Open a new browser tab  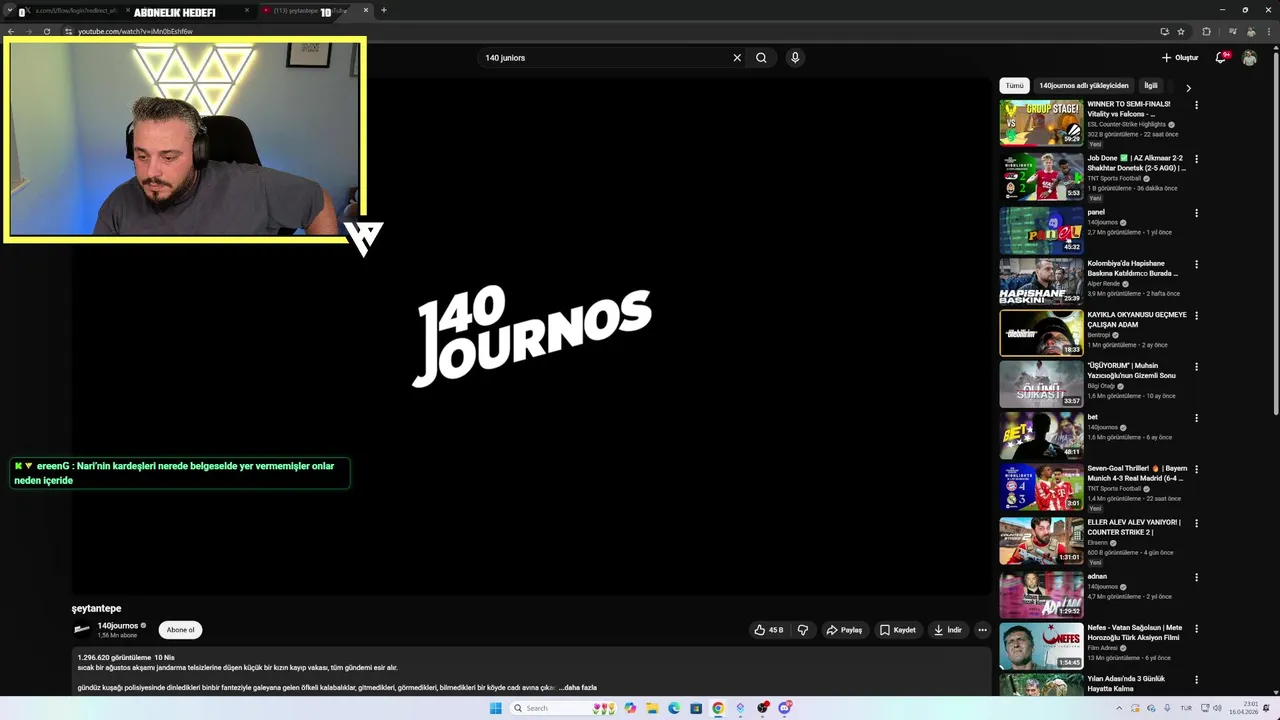[384, 11]
